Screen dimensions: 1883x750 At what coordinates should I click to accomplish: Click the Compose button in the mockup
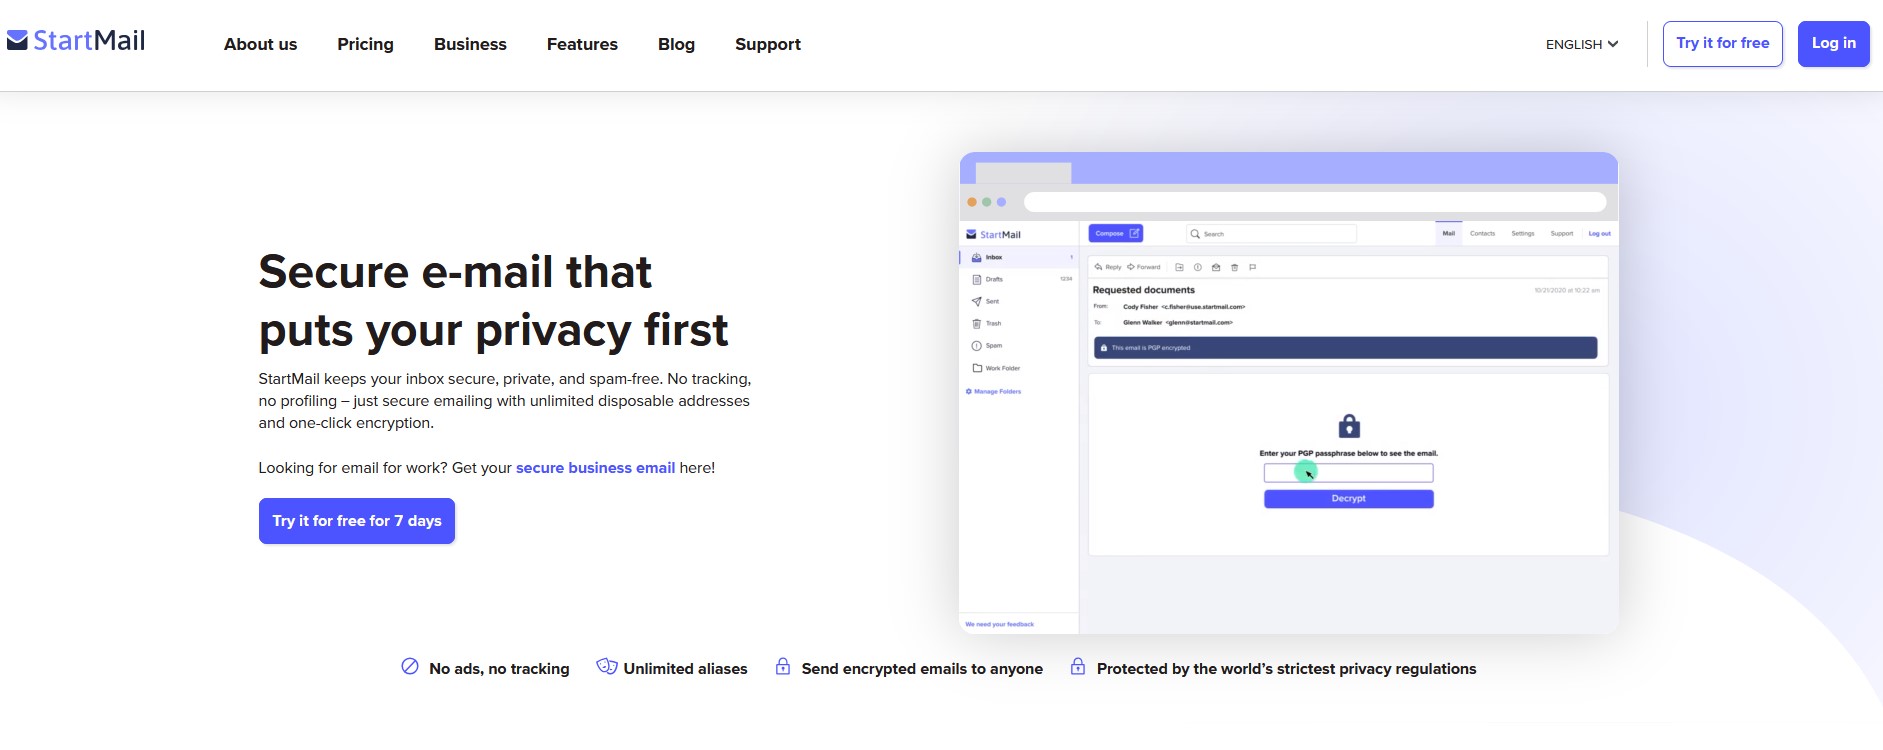pyautogui.click(x=1115, y=233)
